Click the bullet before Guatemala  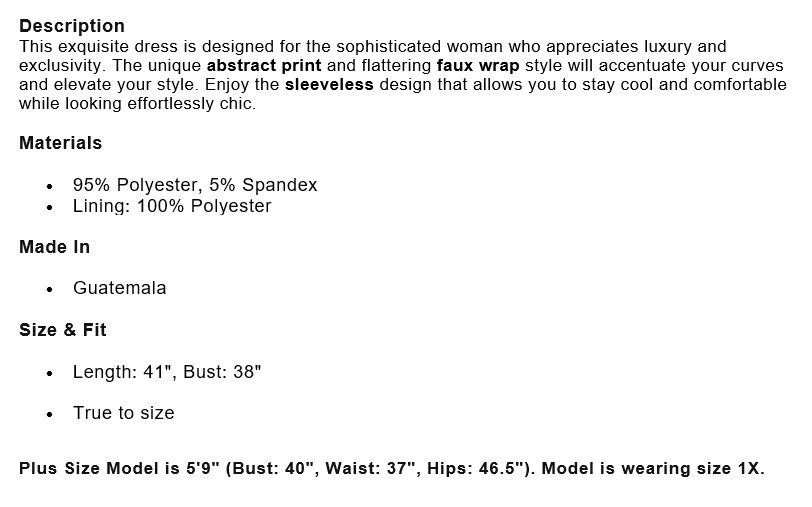(x=50, y=289)
